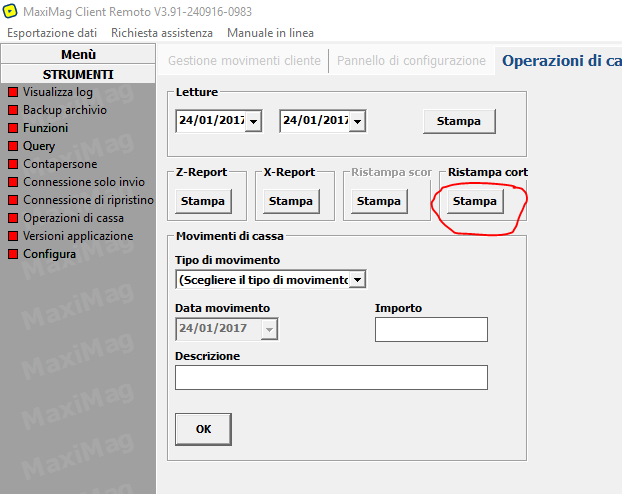This screenshot has height=494, width=622.
Task: Click red square beside Operazioni di cassa
Action: click(x=13, y=218)
